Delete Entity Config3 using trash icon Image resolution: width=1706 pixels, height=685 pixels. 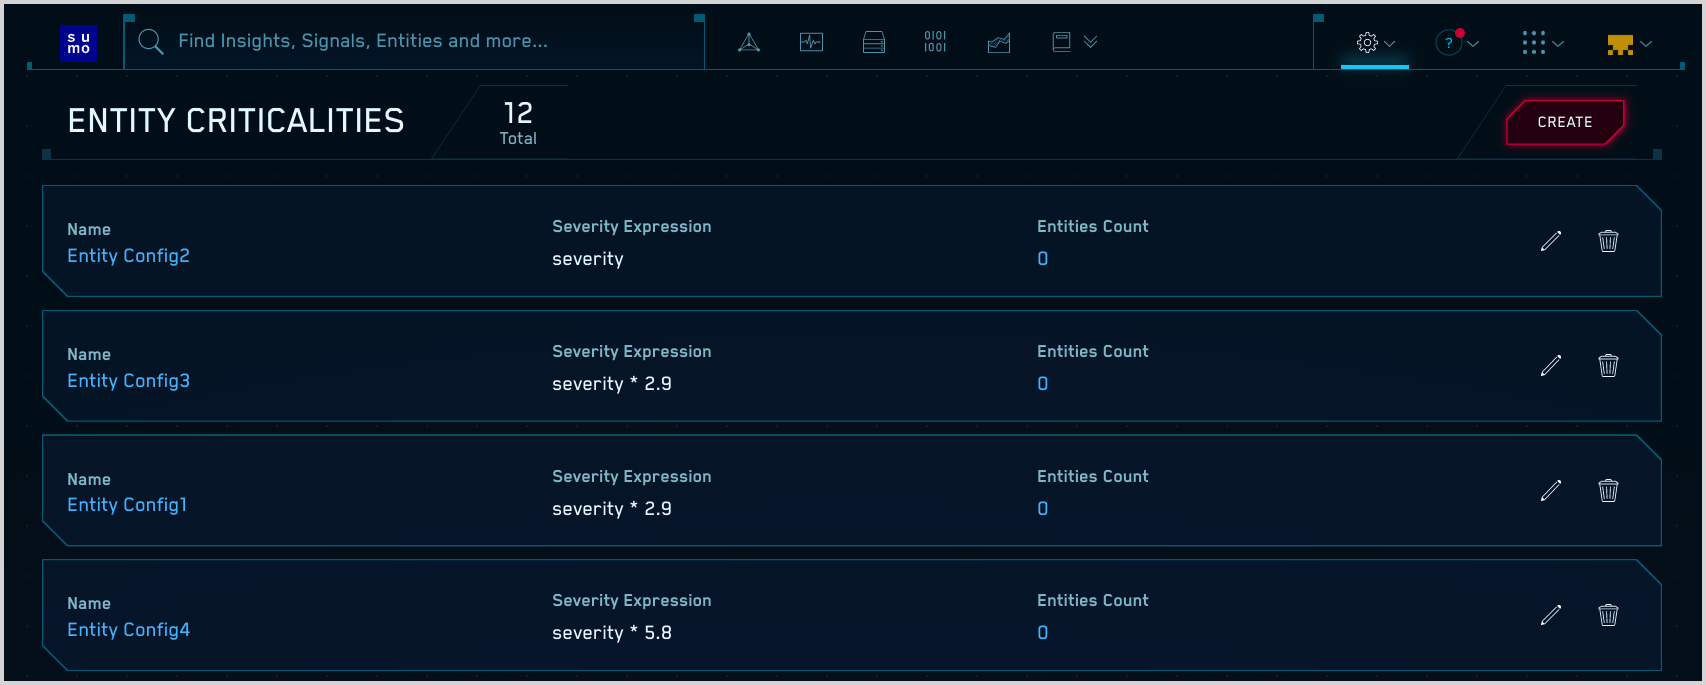click(1608, 366)
